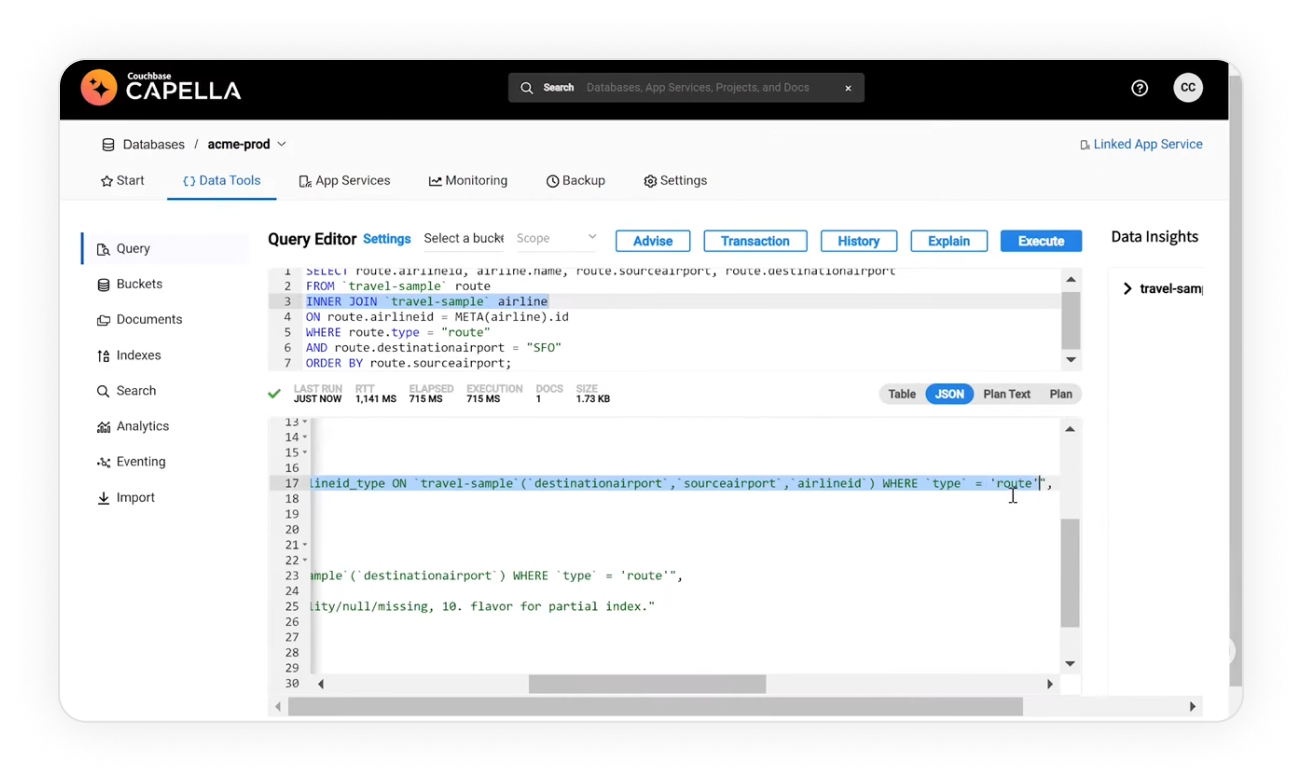Click the ORDER BY route.sourceairport line

click(409, 363)
